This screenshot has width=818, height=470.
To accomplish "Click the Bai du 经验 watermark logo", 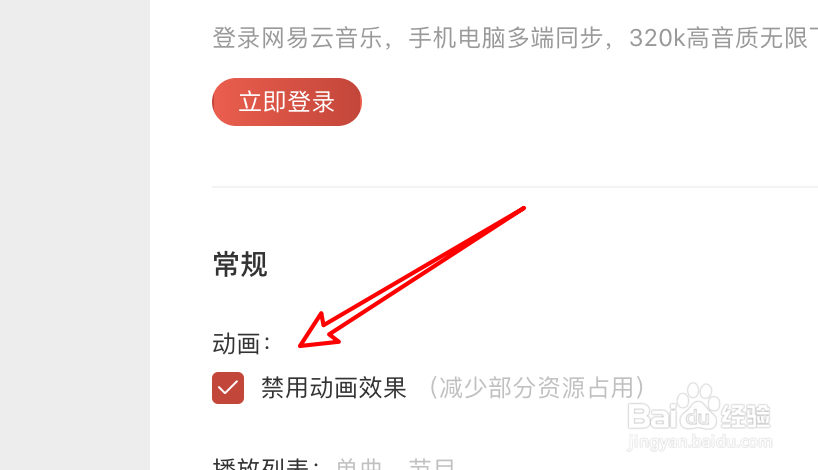I will coord(699,416).
